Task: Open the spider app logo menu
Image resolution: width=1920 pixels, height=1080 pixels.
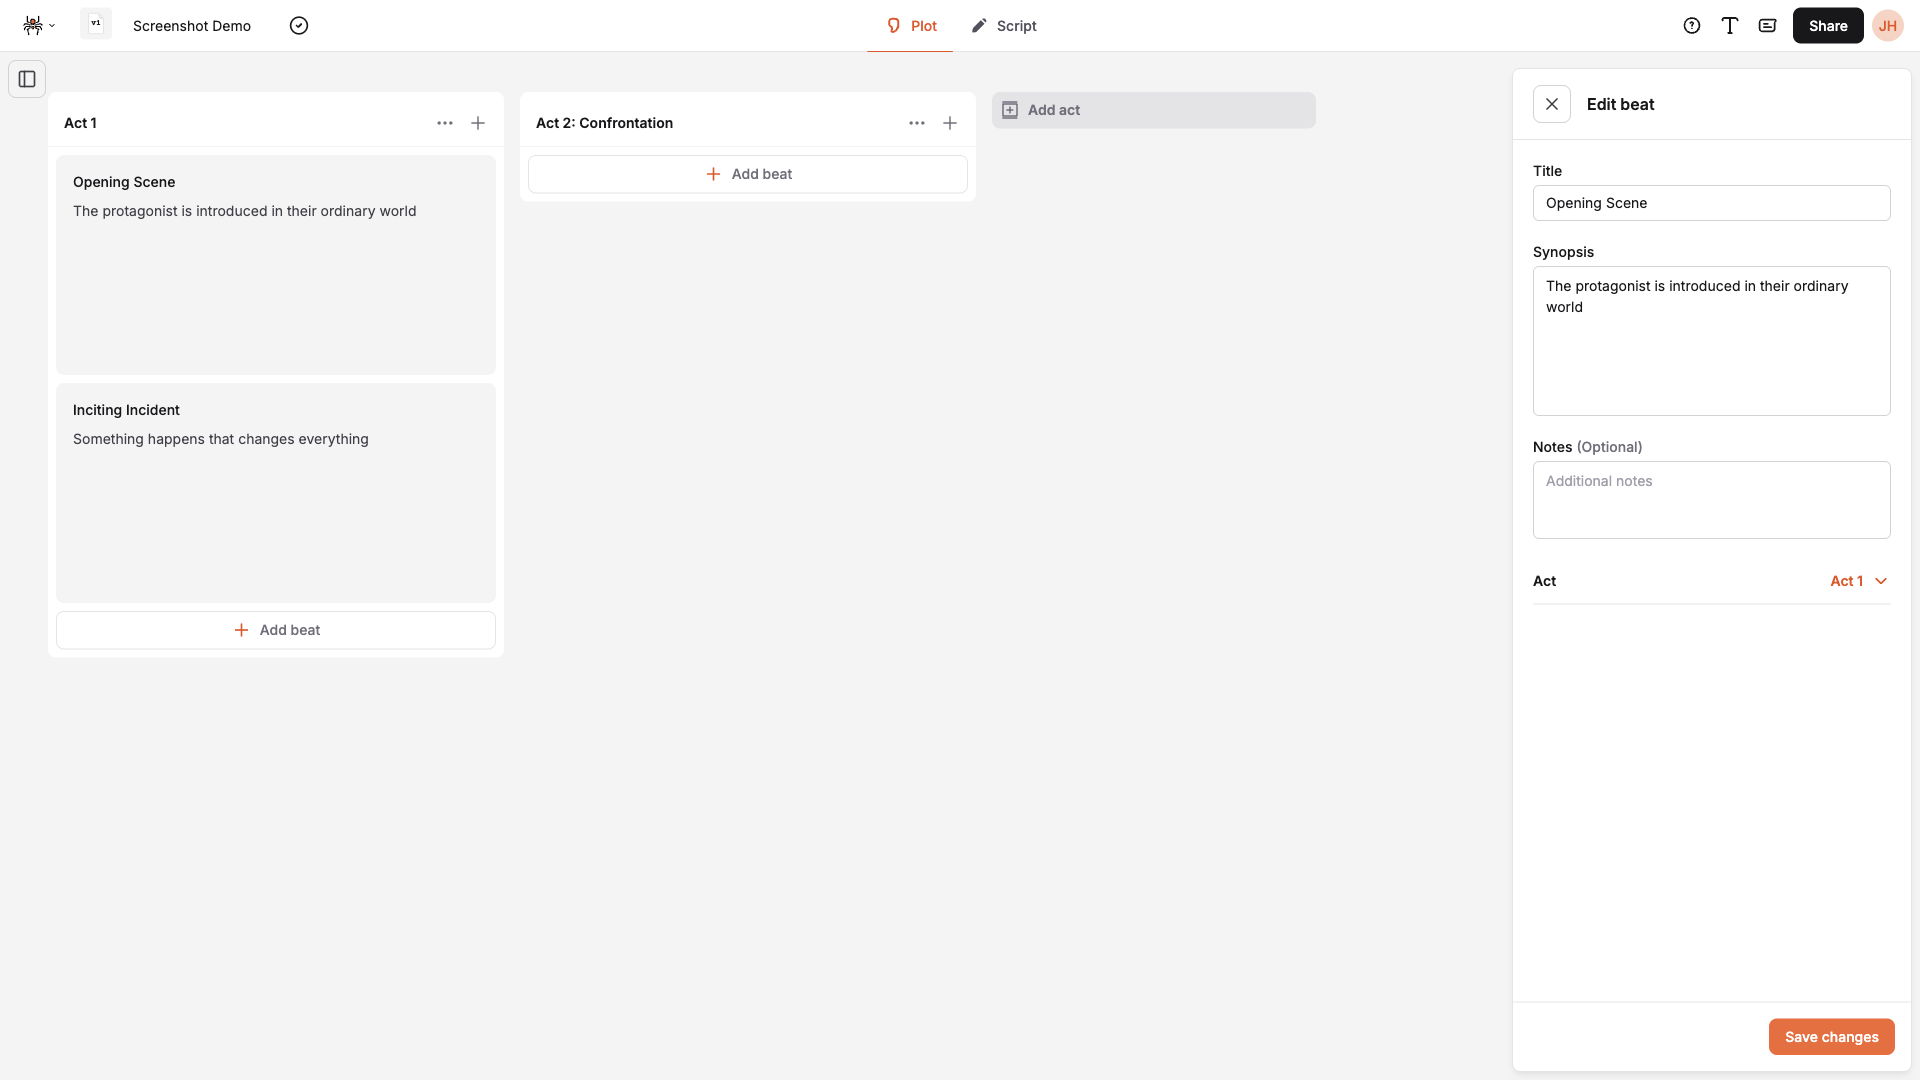Action: tap(38, 25)
